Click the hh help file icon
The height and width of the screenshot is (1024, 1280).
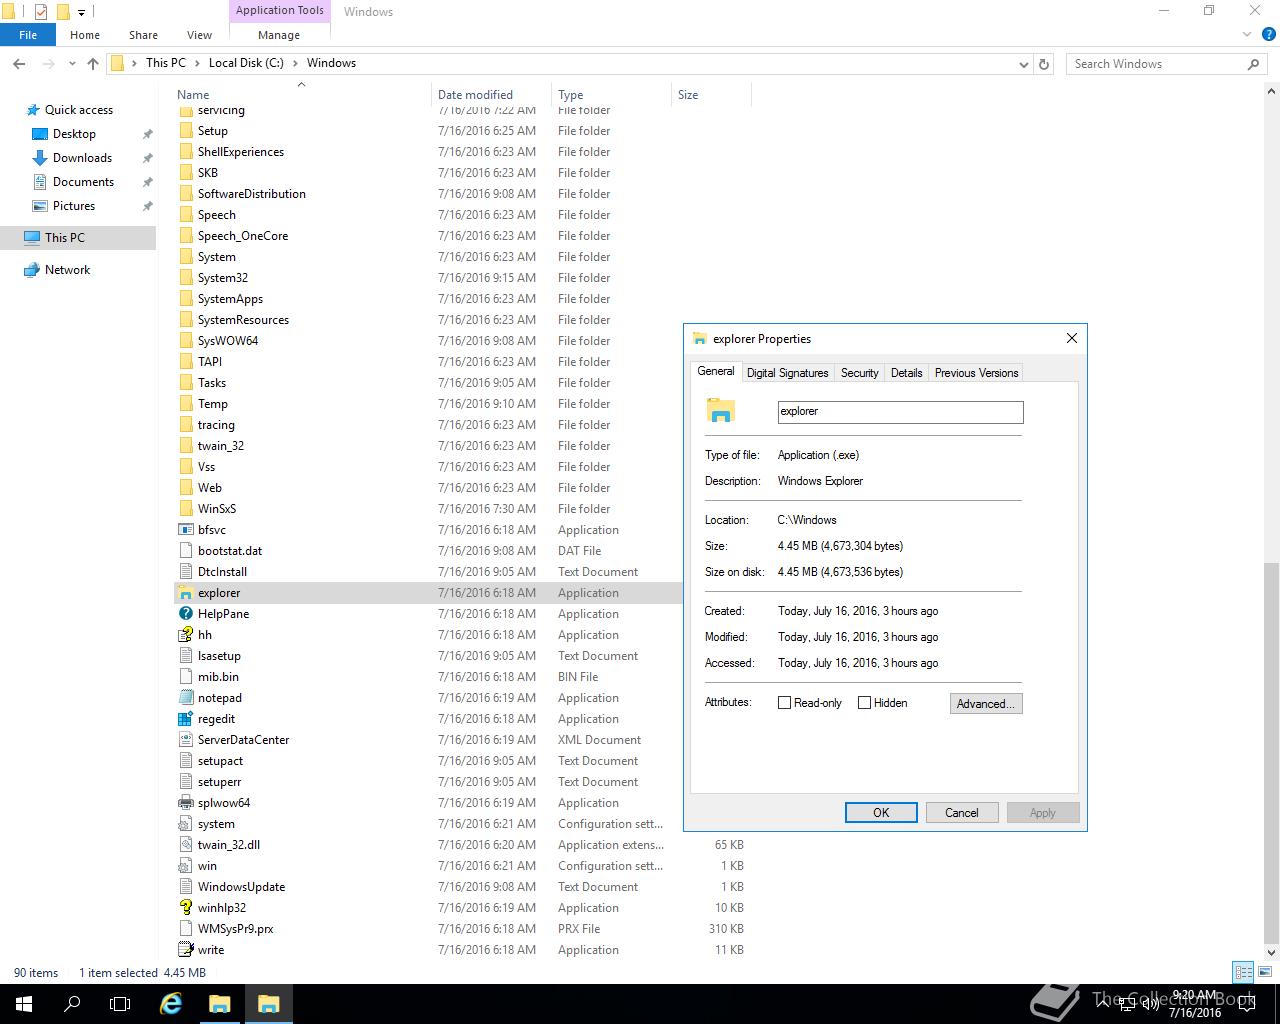[x=185, y=635]
